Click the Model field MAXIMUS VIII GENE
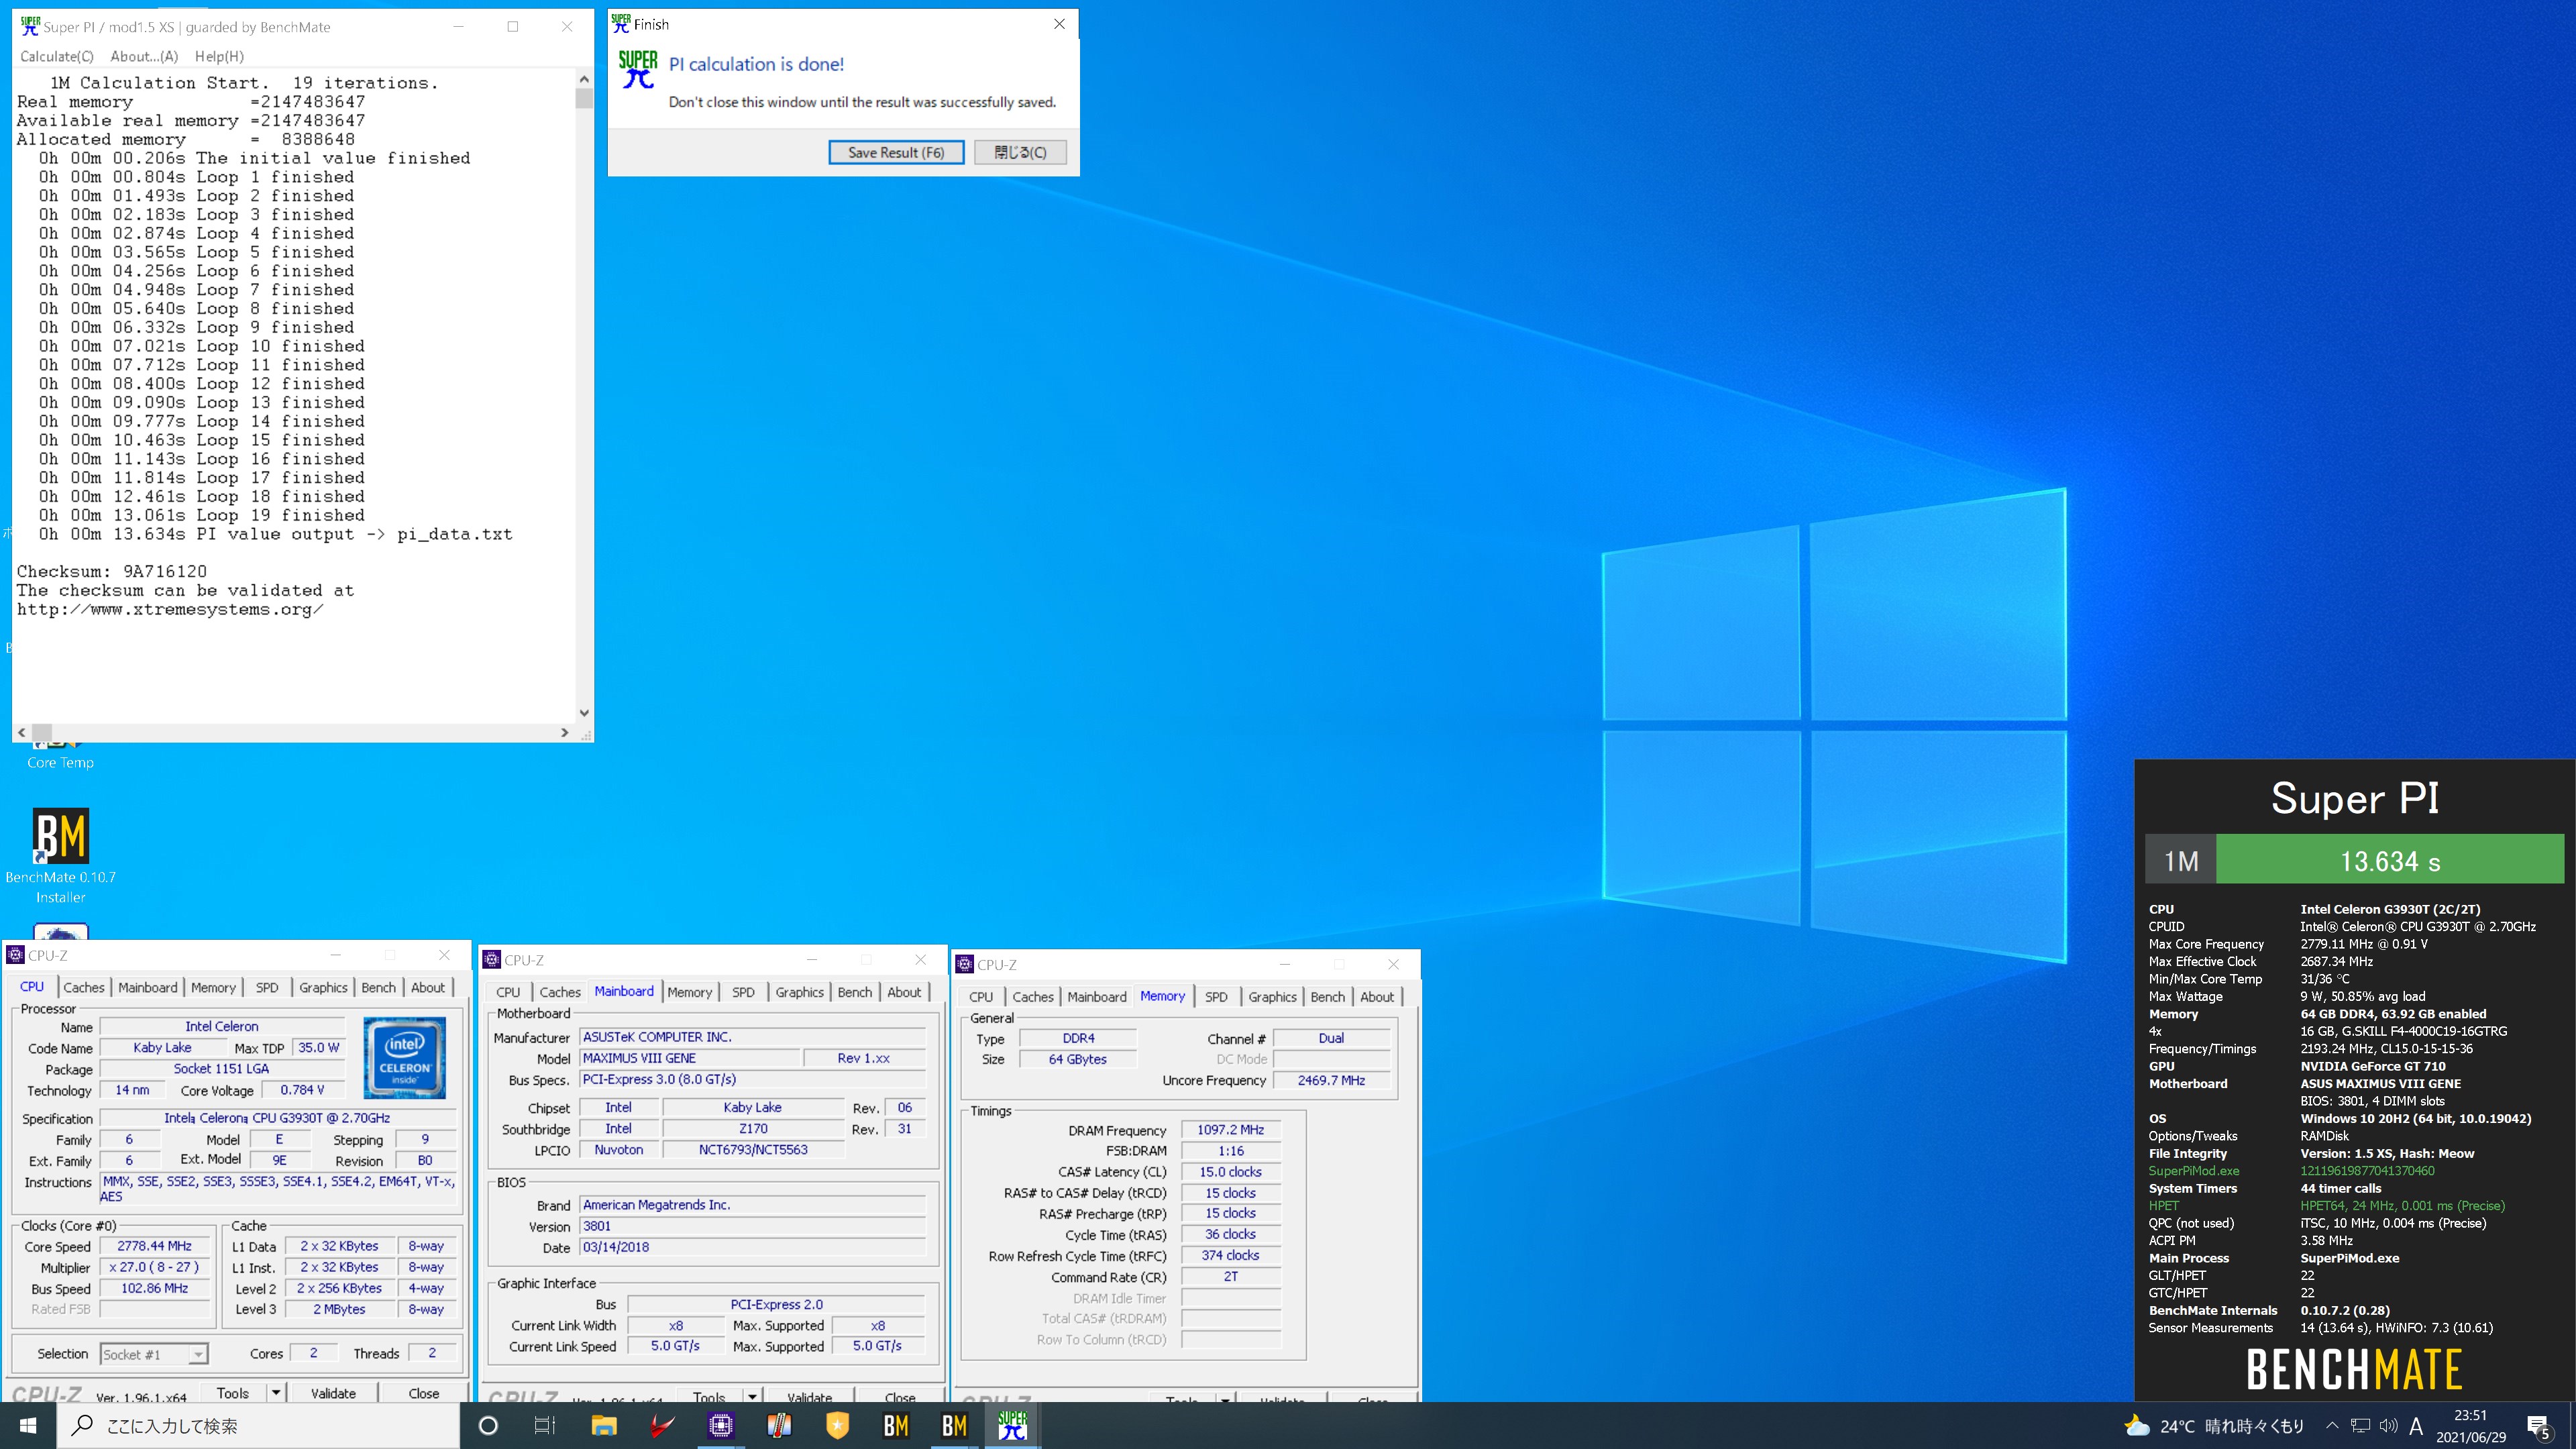The image size is (2576, 1449). [690, 1058]
